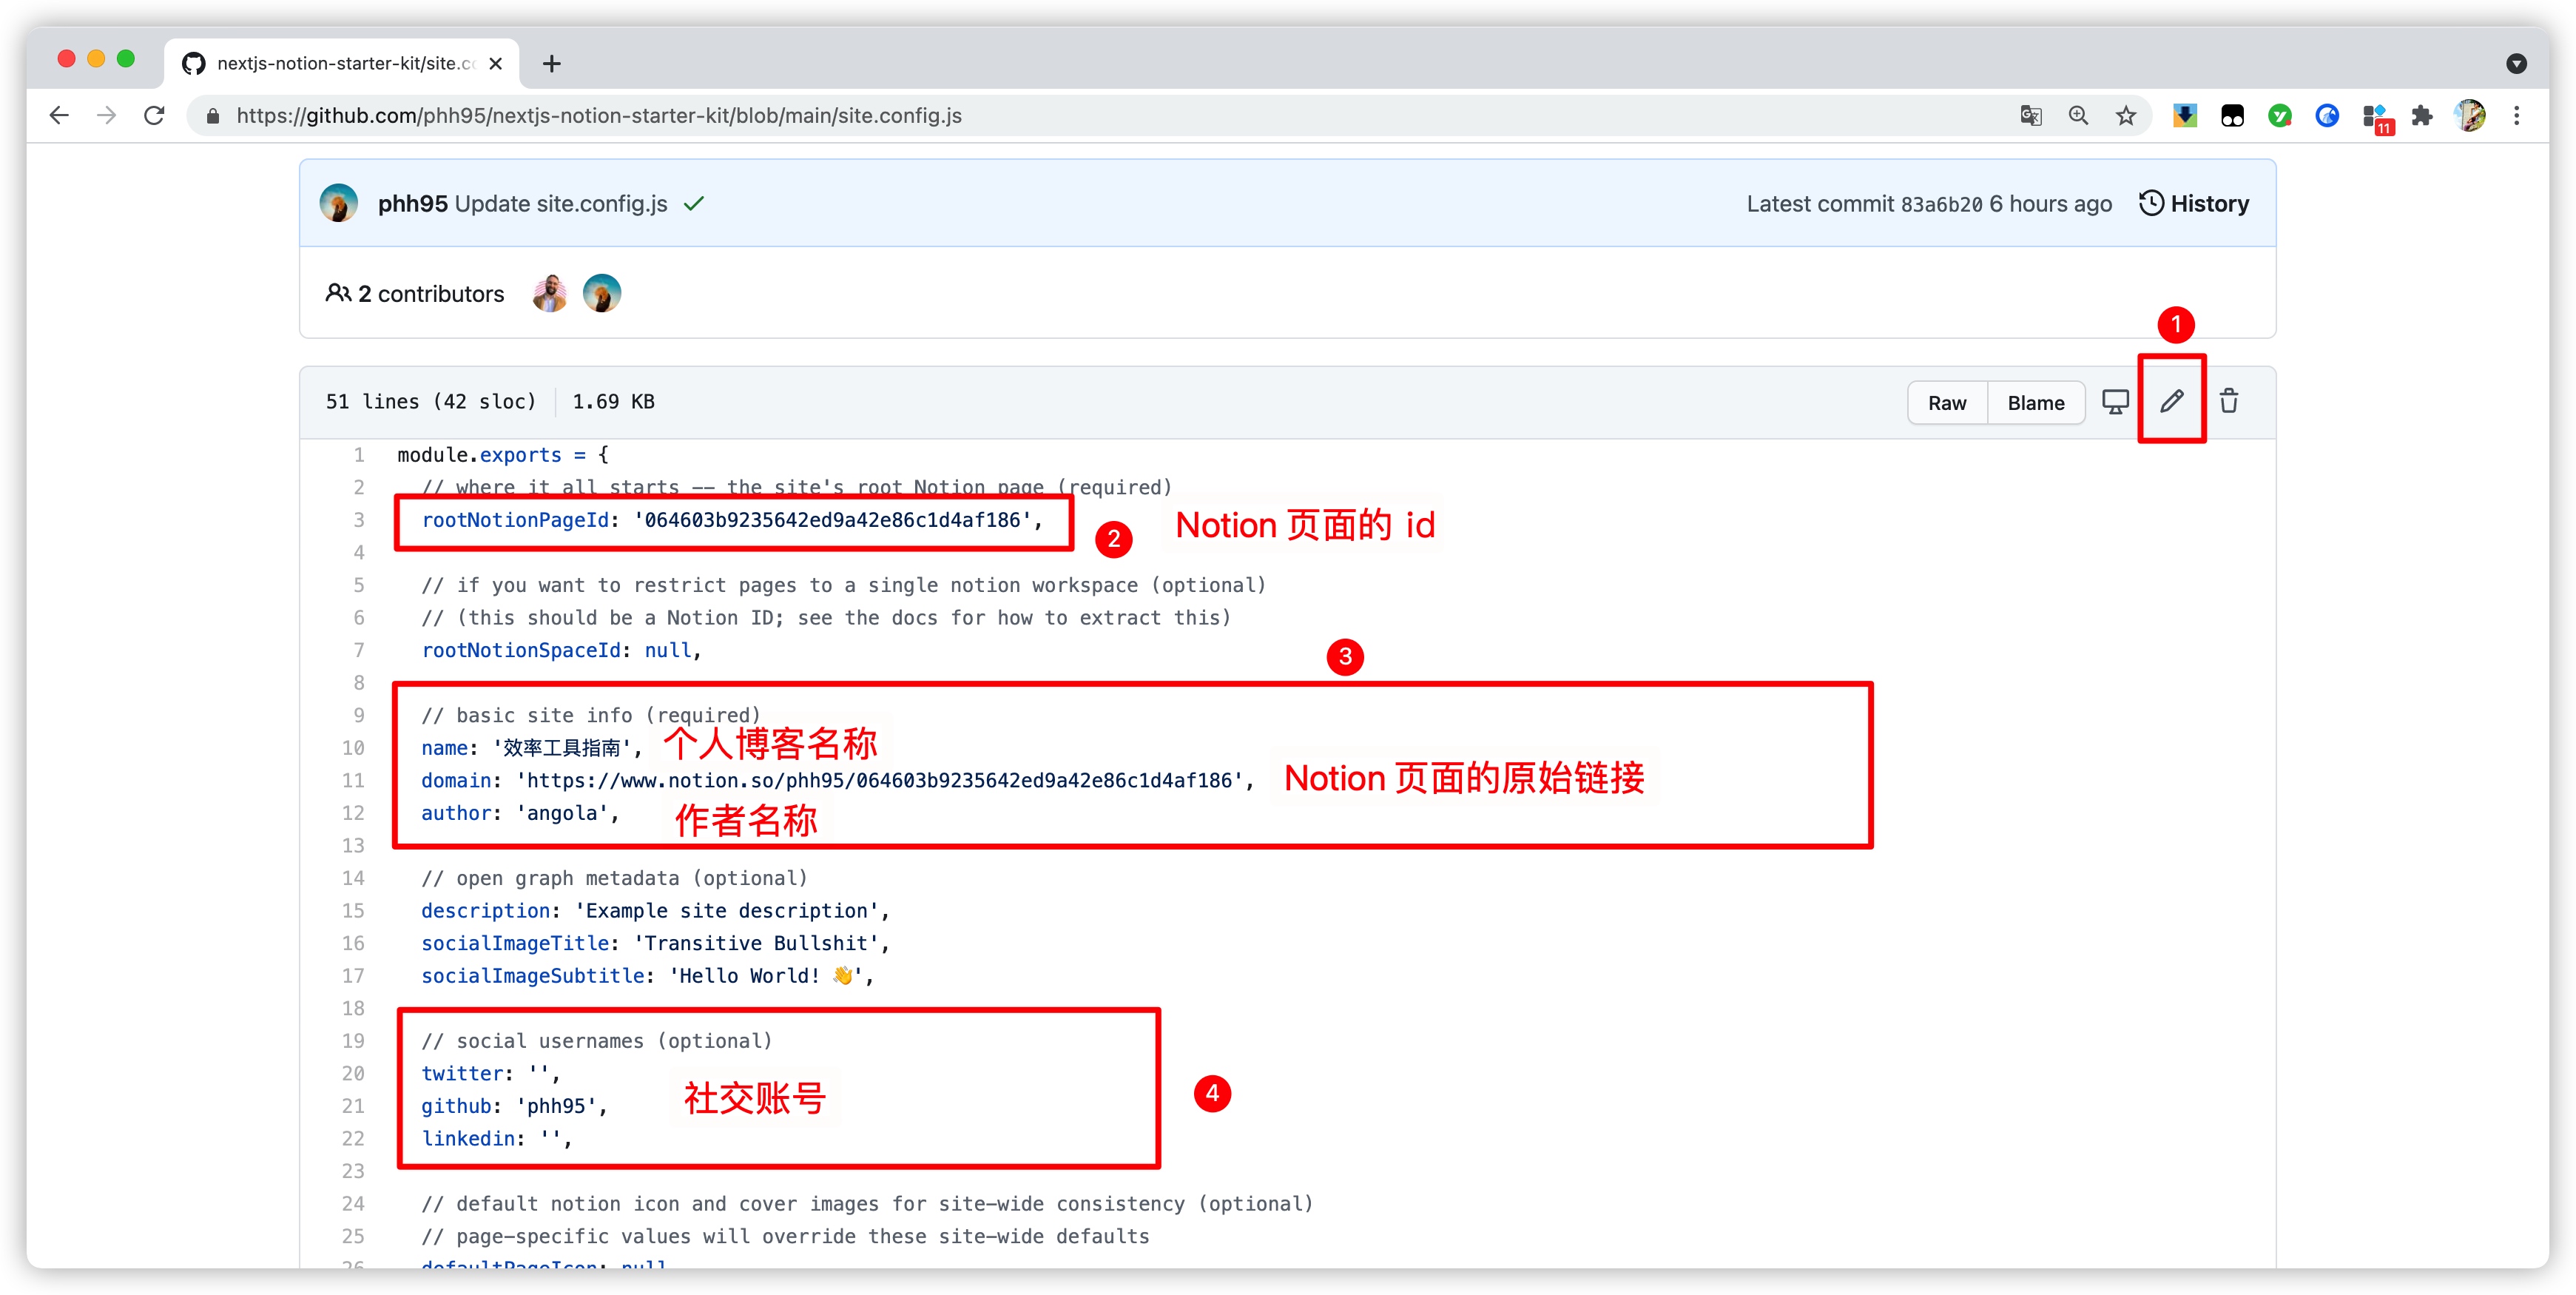
Task: Open the commit History link
Action: pyautogui.click(x=2194, y=204)
